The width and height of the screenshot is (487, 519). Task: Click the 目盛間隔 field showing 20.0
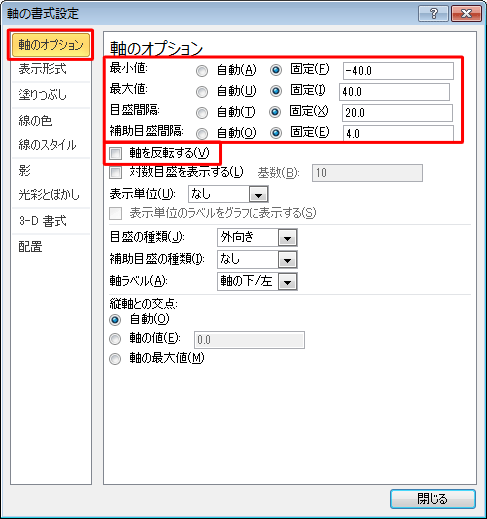click(x=397, y=113)
